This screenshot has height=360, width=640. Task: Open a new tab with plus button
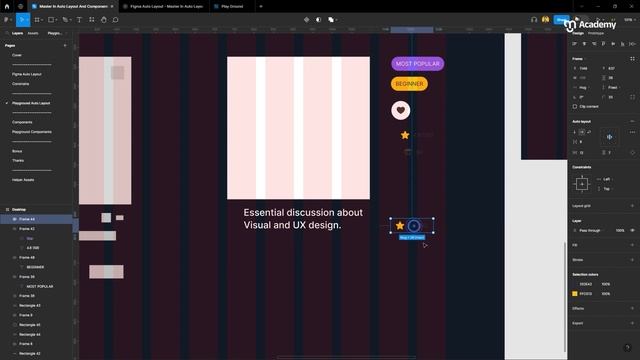(261, 7)
